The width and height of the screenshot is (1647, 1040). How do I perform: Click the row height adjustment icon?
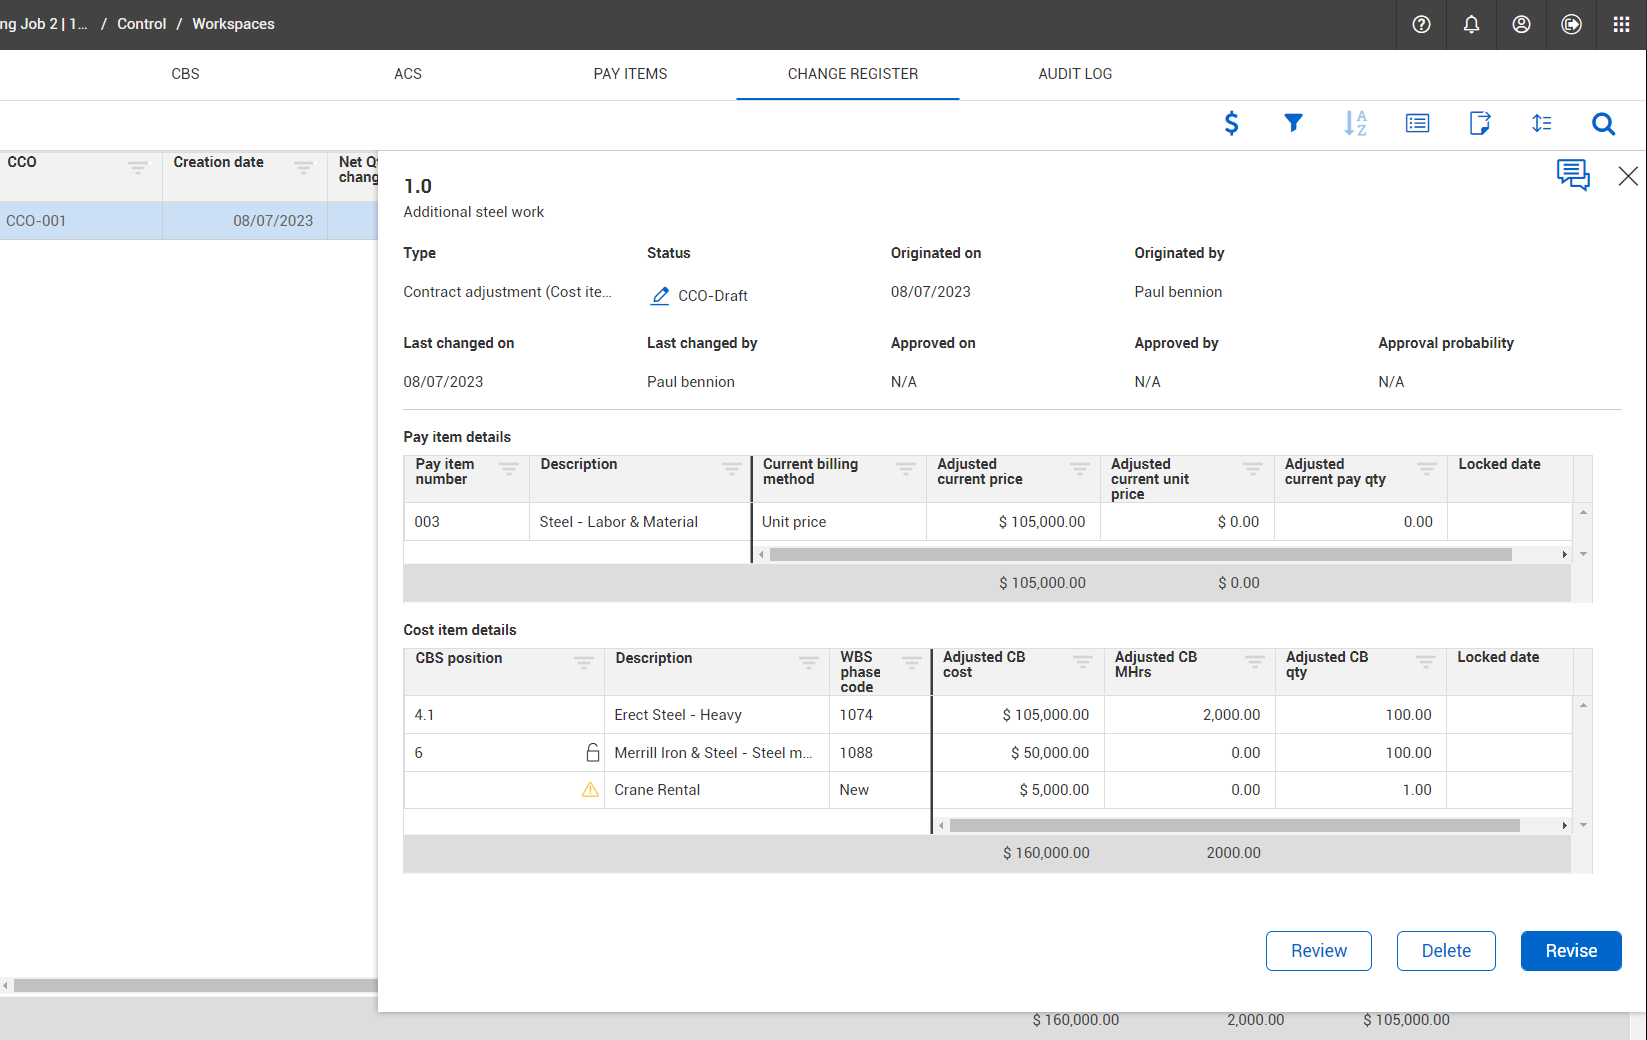[x=1541, y=123]
